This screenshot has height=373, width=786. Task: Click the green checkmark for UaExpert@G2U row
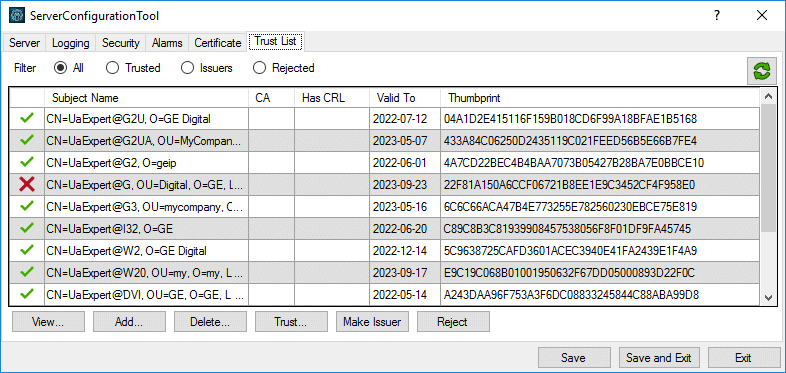(27, 119)
